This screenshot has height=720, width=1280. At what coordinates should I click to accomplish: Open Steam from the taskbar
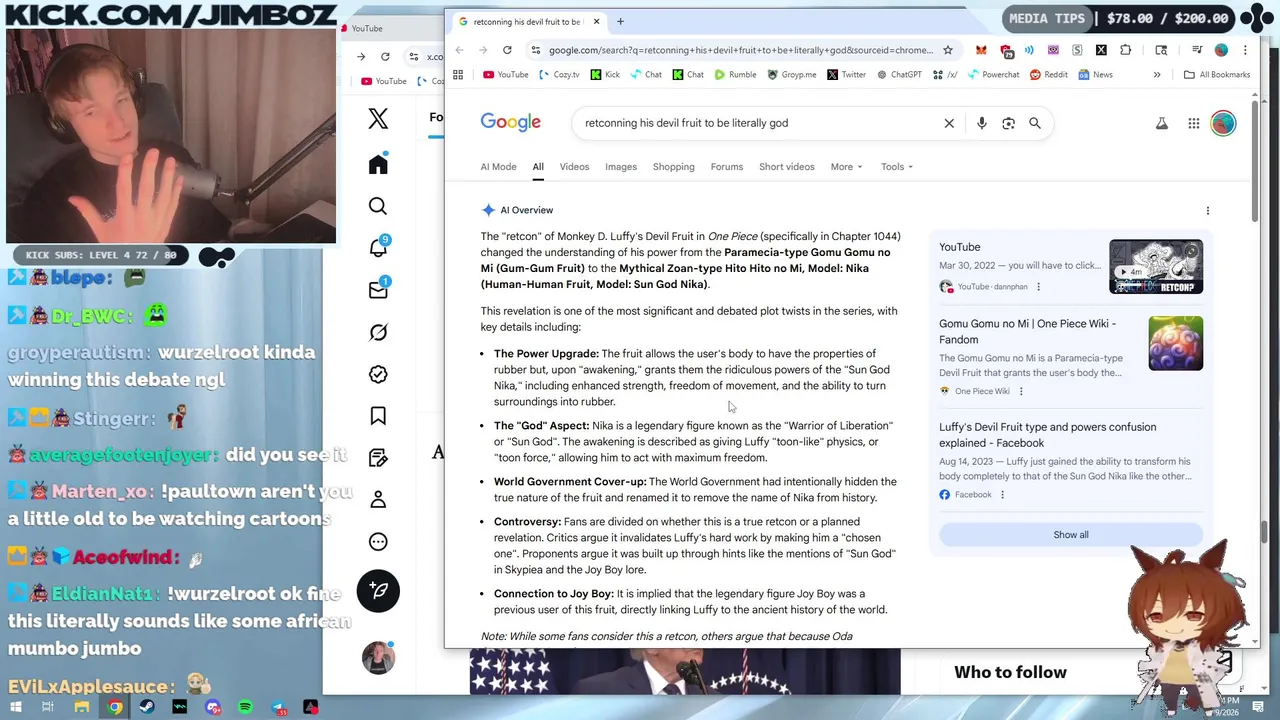point(147,708)
